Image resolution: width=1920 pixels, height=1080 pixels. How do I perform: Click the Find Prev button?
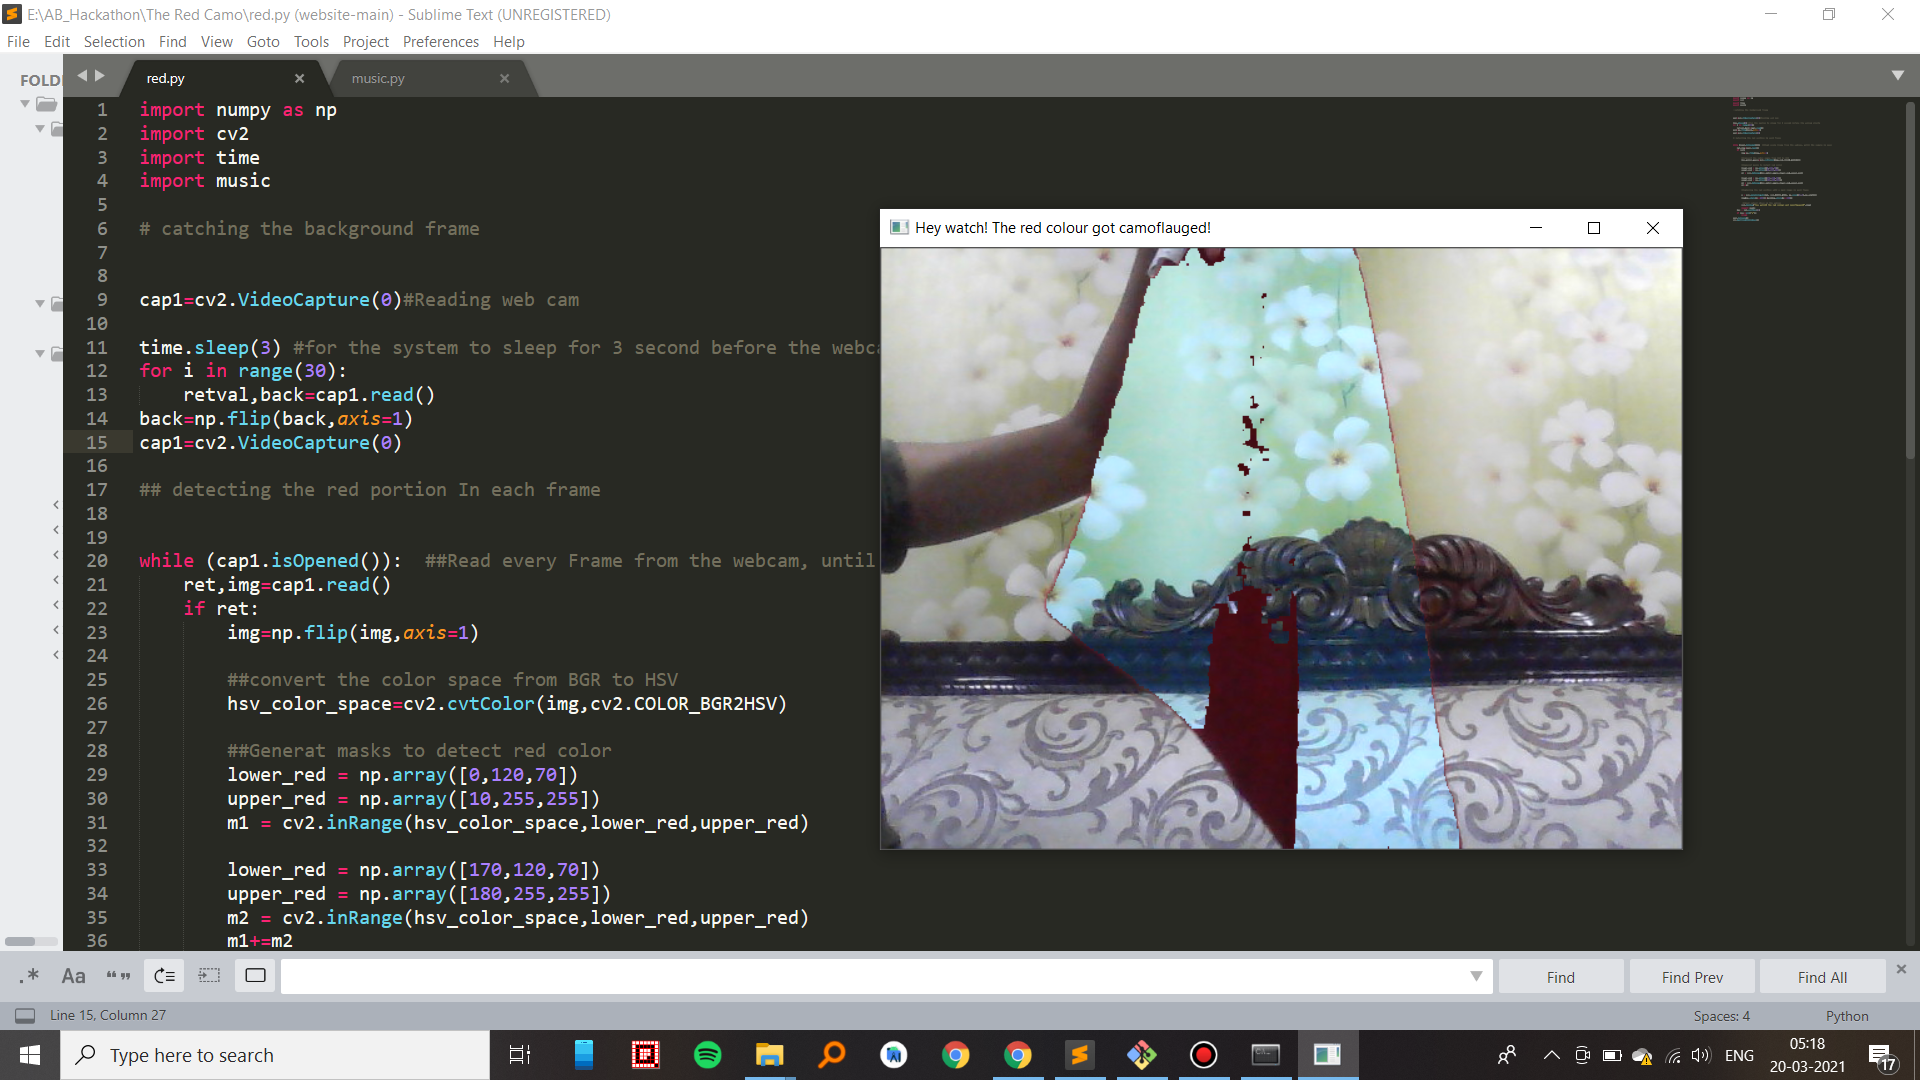click(x=1692, y=977)
